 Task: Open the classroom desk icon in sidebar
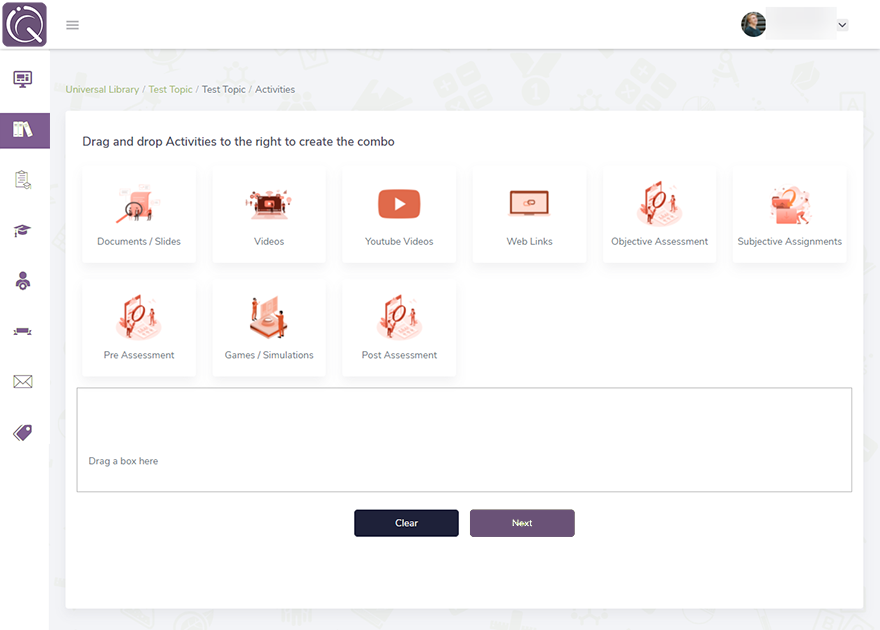click(x=22, y=332)
